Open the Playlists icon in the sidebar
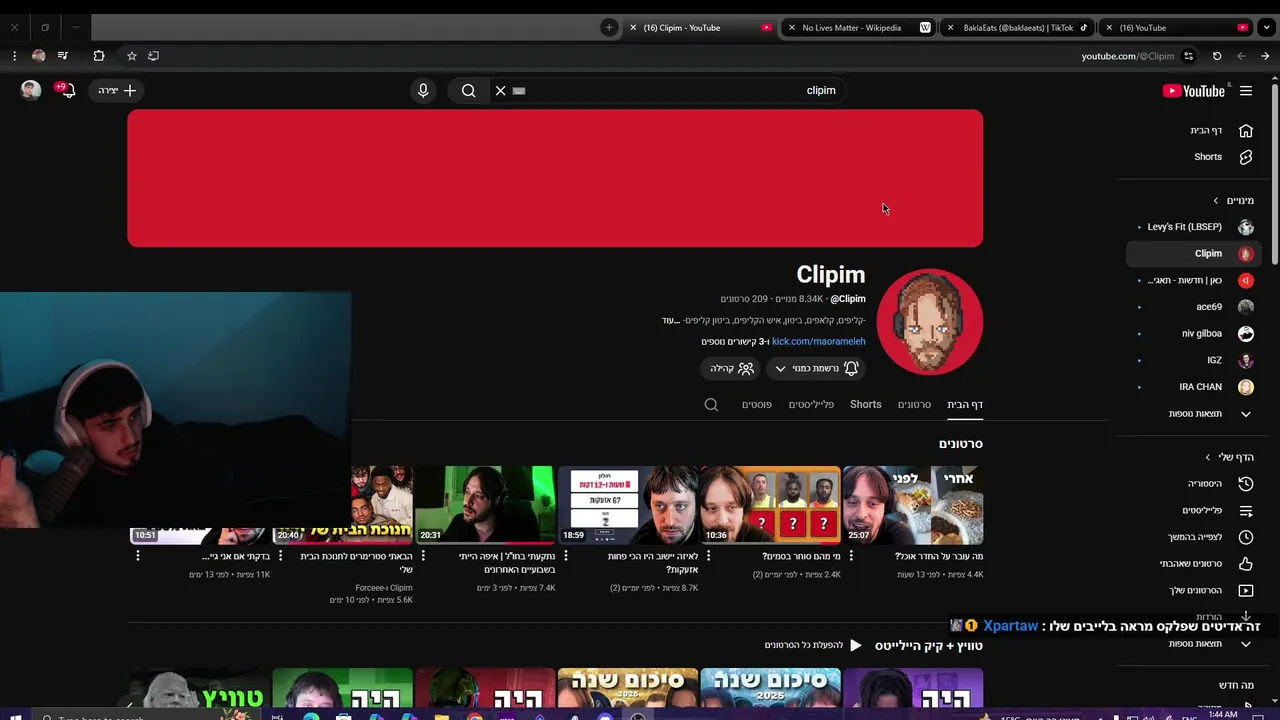This screenshot has width=1280, height=720. (x=1246, y=510)
